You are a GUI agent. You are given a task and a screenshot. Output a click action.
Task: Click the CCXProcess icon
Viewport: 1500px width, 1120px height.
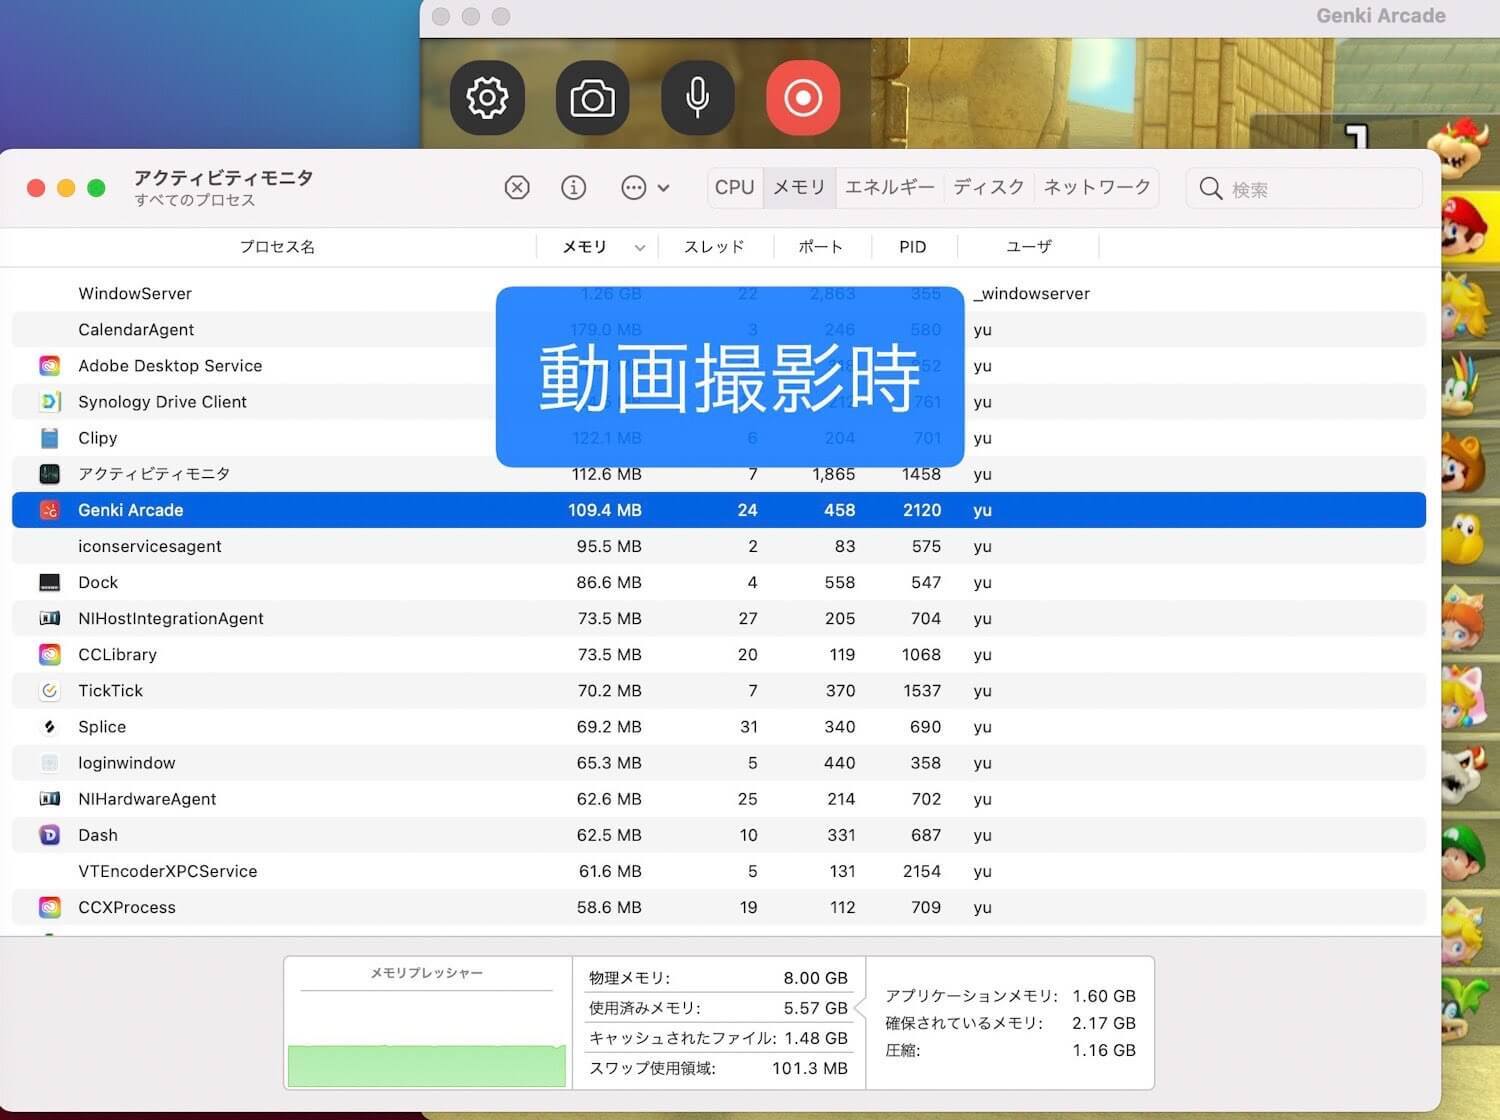[x=50, y=907]
